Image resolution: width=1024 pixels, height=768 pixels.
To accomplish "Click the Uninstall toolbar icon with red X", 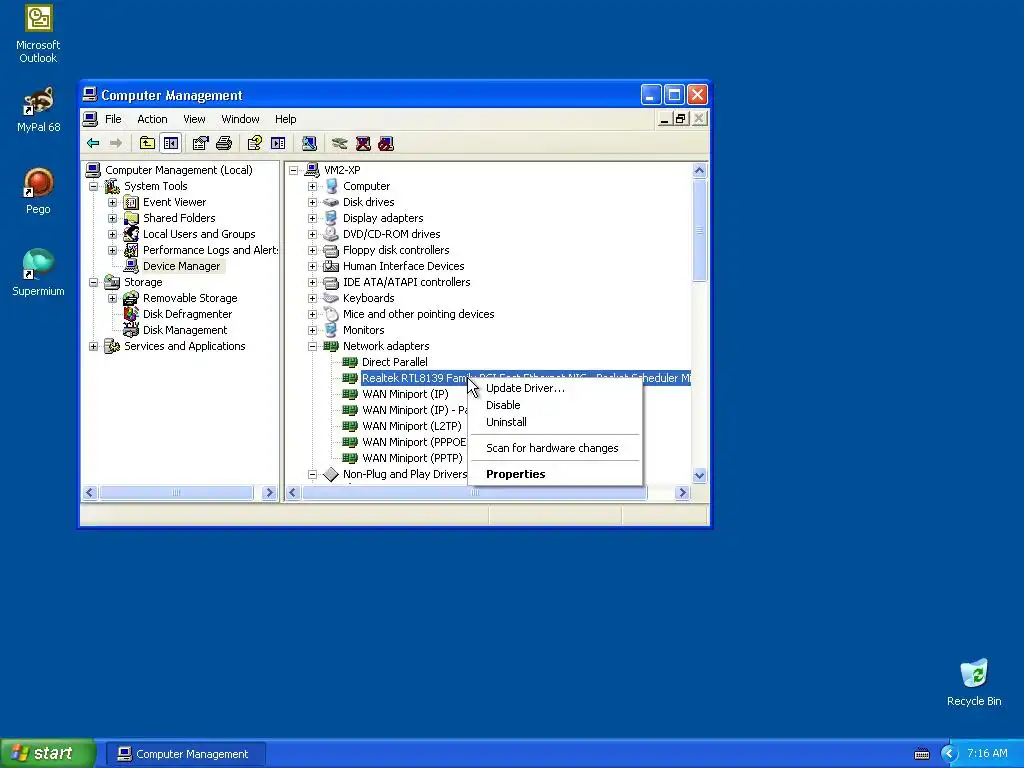I will pos(363,143).
